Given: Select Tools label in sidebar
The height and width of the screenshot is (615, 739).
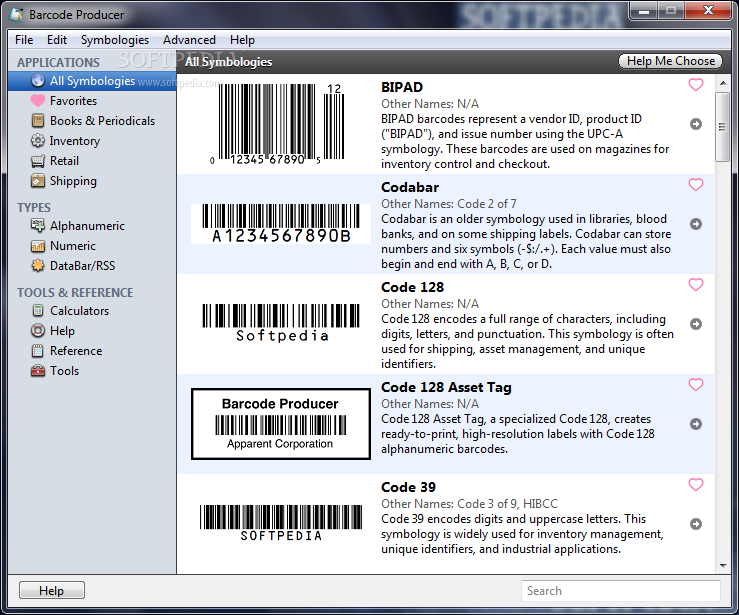Looking at the screenshot, I should (65, 371).
